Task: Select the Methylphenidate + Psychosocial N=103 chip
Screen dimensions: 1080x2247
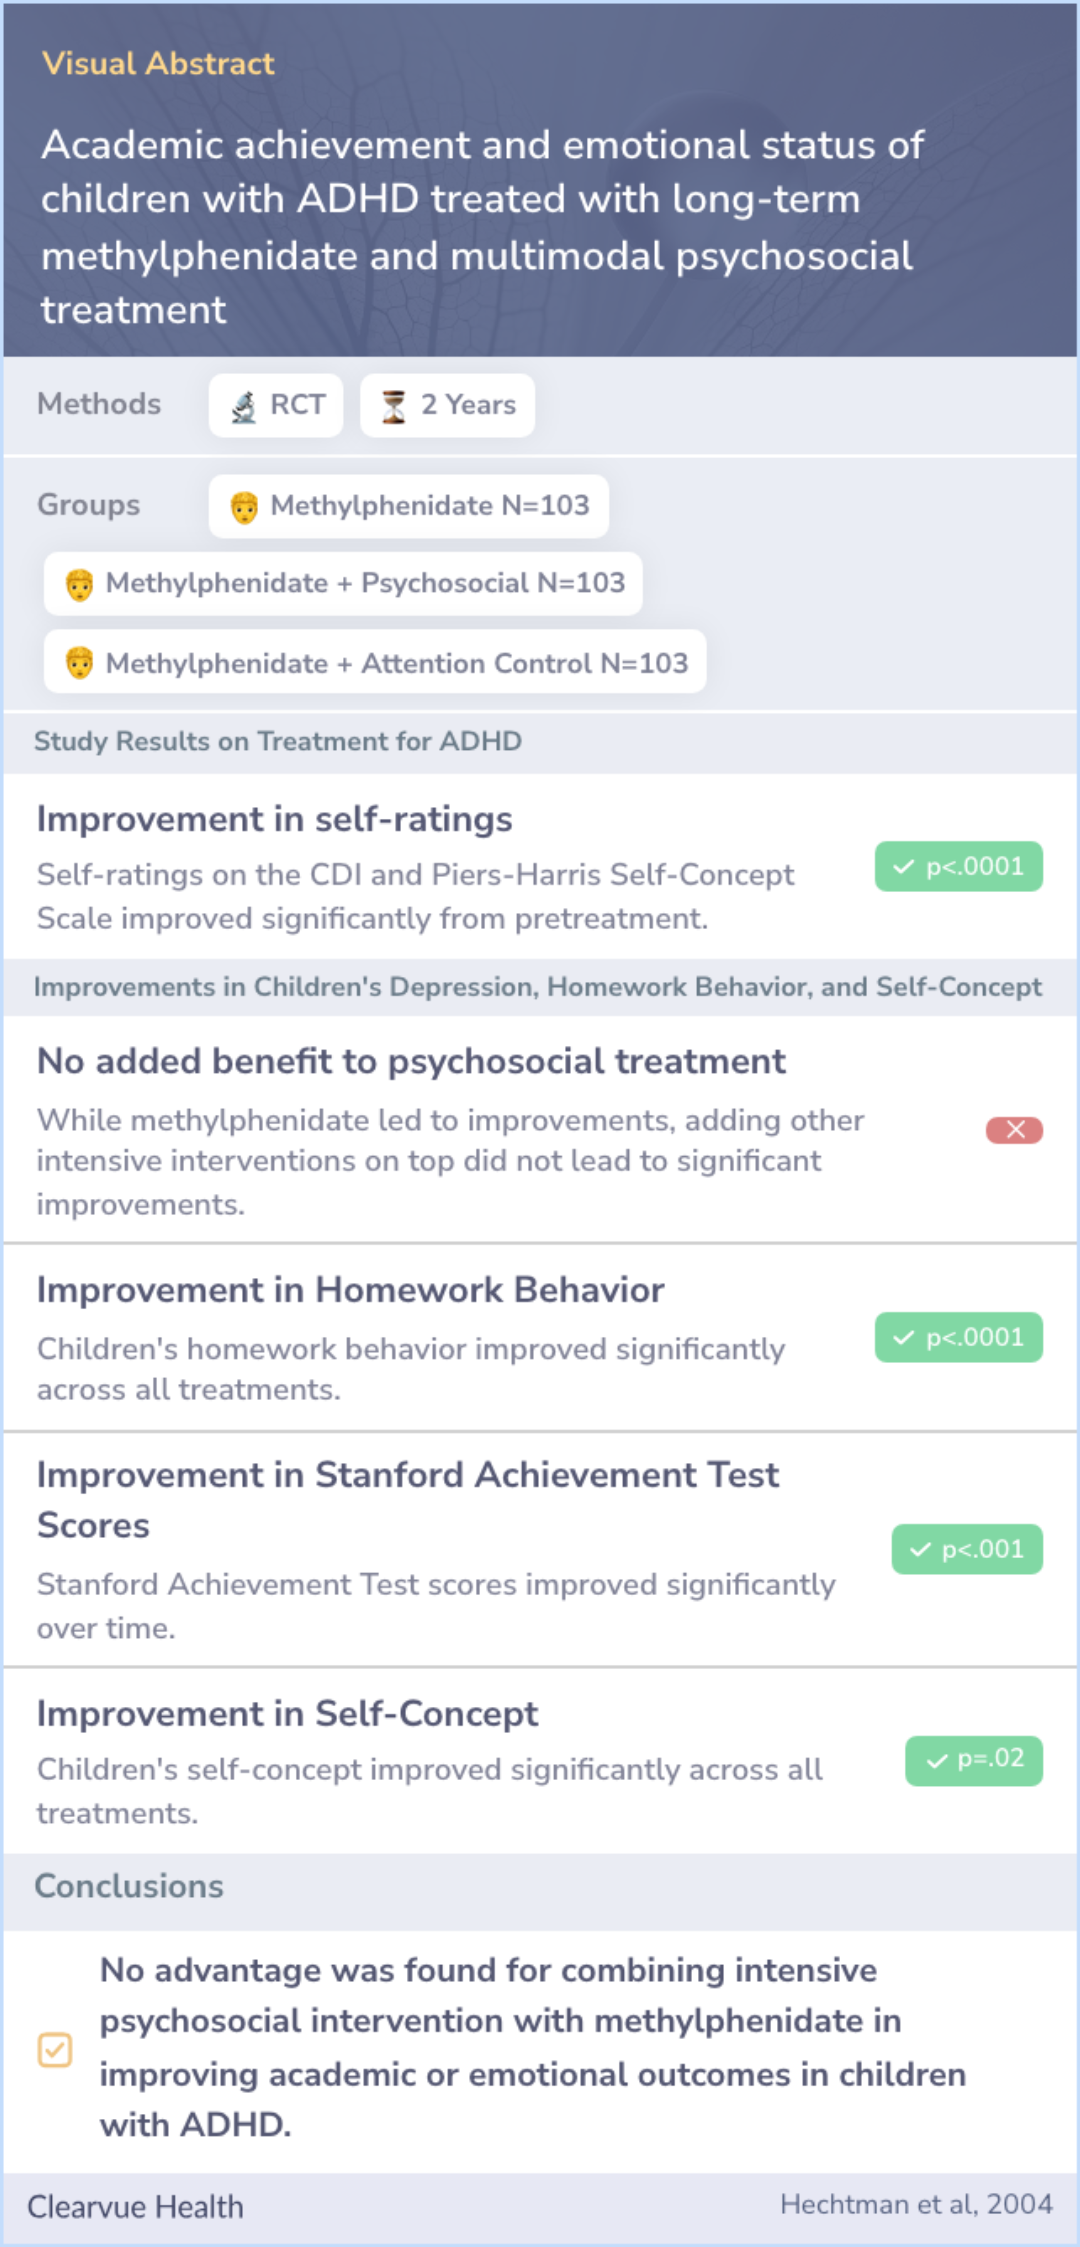Action: (x=343, y=584)
